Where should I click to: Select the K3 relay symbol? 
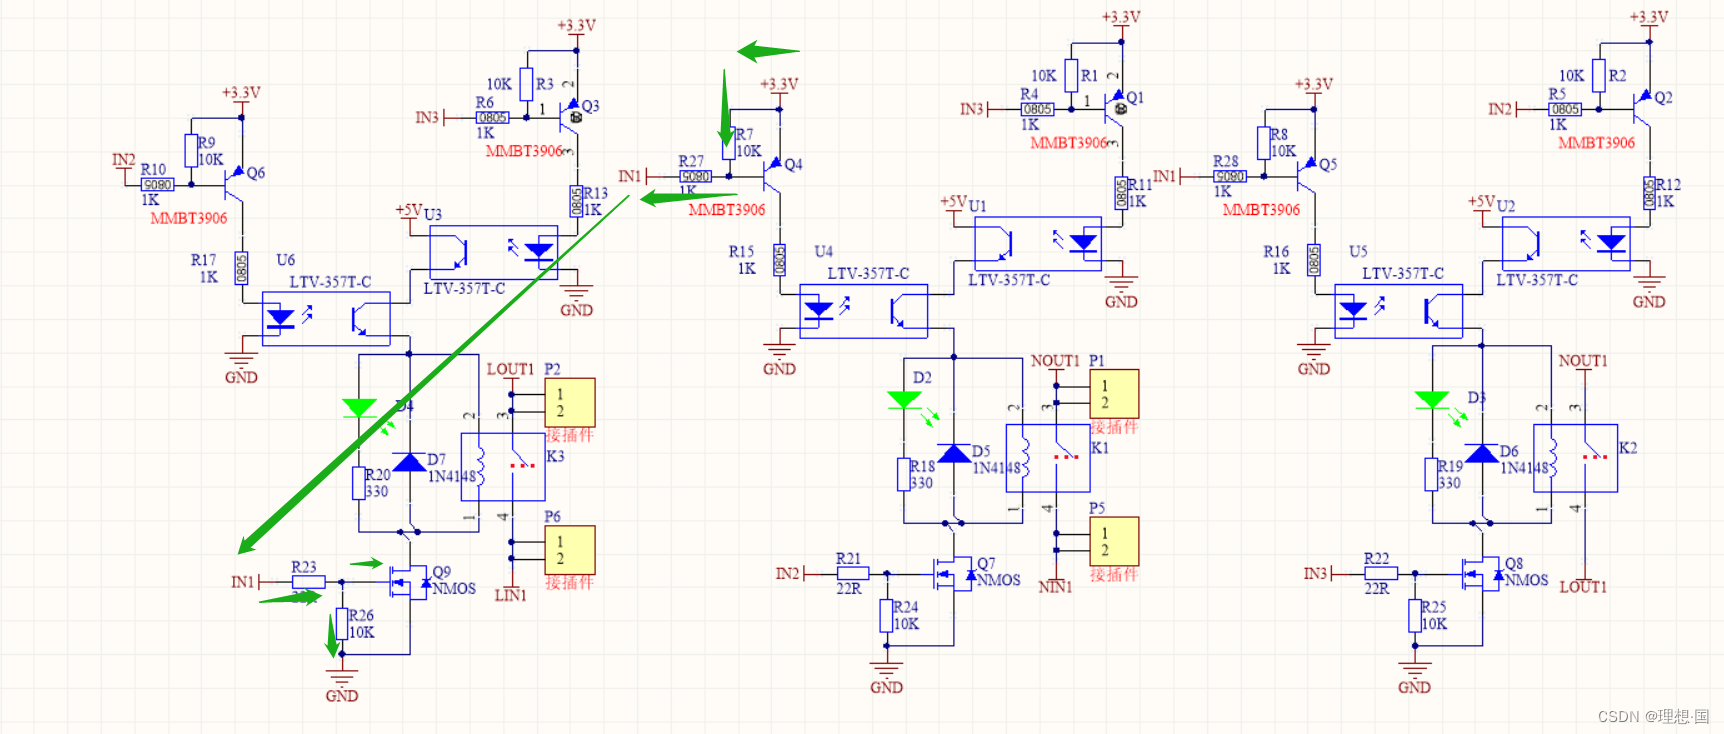502,467
